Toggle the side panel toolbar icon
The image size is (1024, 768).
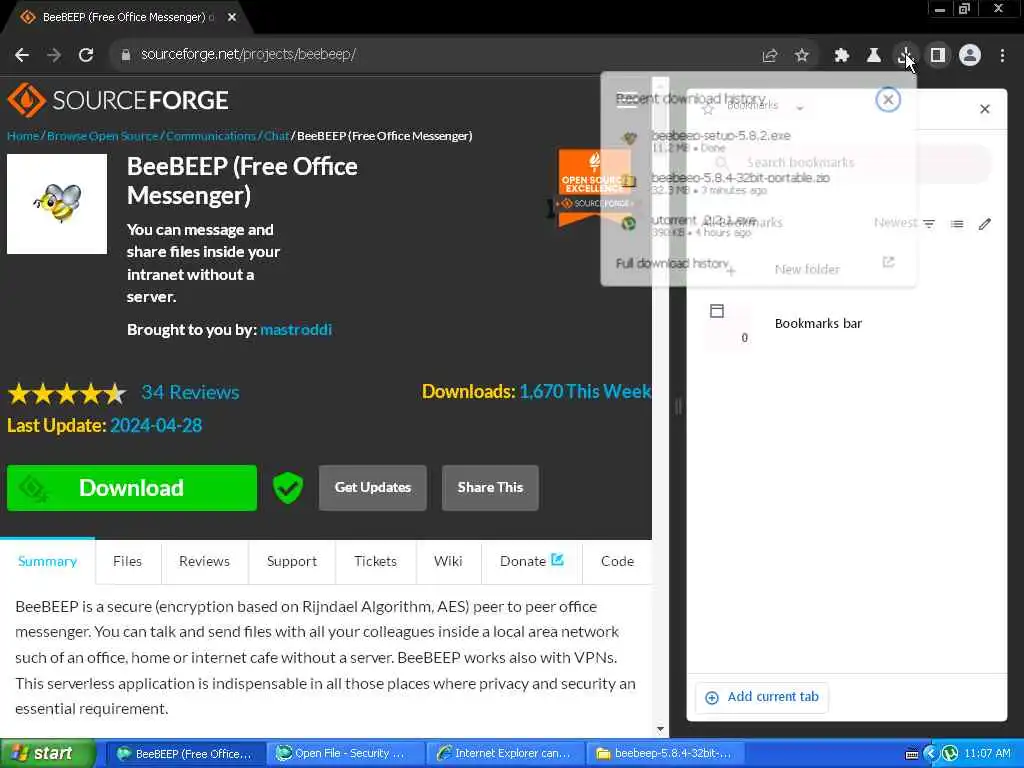coord(938,56)
